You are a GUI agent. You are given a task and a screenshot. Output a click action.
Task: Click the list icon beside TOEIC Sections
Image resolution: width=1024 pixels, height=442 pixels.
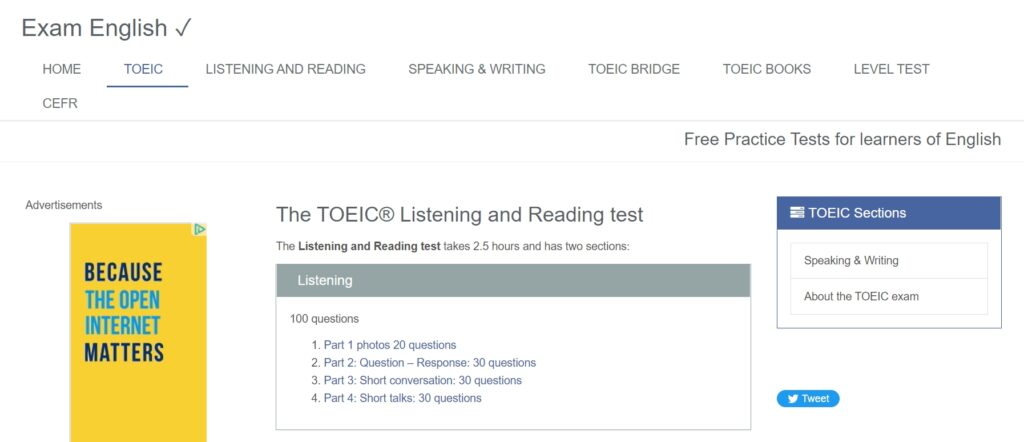pyautogui.click(x=797, y=213)
